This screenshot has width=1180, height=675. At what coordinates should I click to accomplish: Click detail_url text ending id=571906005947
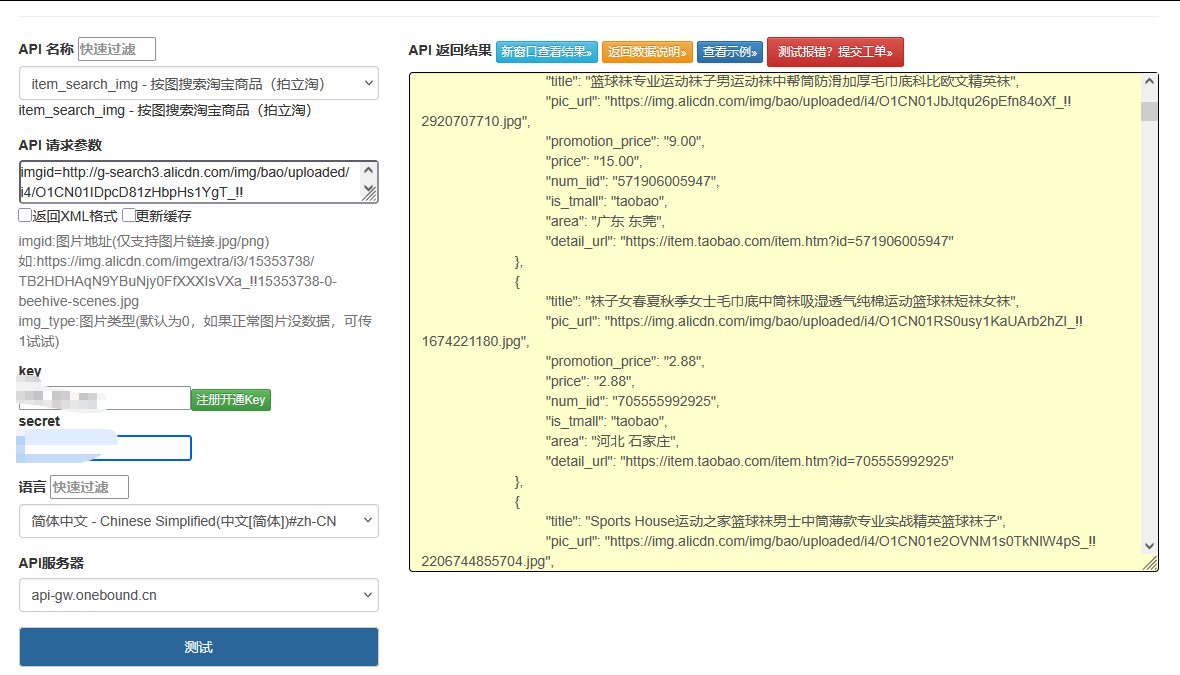[x=750, y=242]
